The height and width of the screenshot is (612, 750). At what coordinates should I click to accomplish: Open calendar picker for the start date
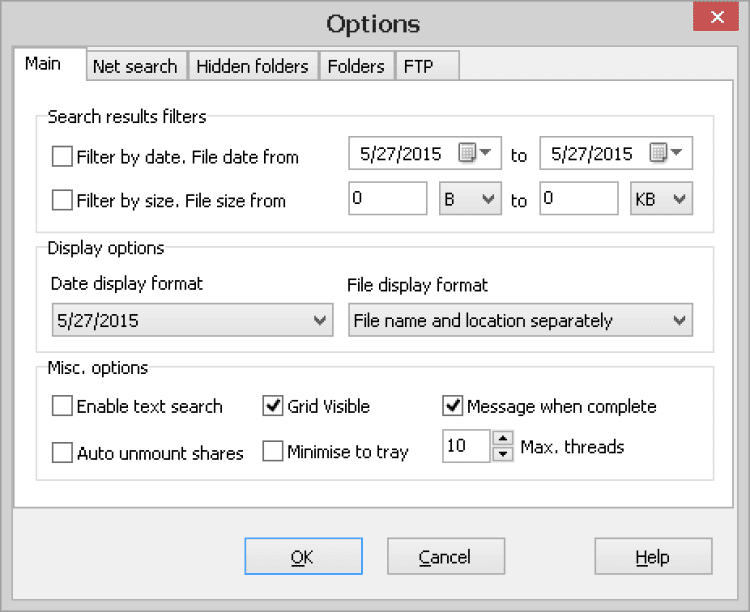475,154
